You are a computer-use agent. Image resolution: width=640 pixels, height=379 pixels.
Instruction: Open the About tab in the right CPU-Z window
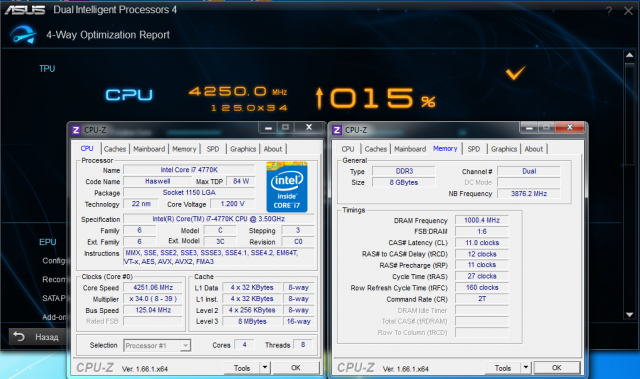click(x=533, y=149)
